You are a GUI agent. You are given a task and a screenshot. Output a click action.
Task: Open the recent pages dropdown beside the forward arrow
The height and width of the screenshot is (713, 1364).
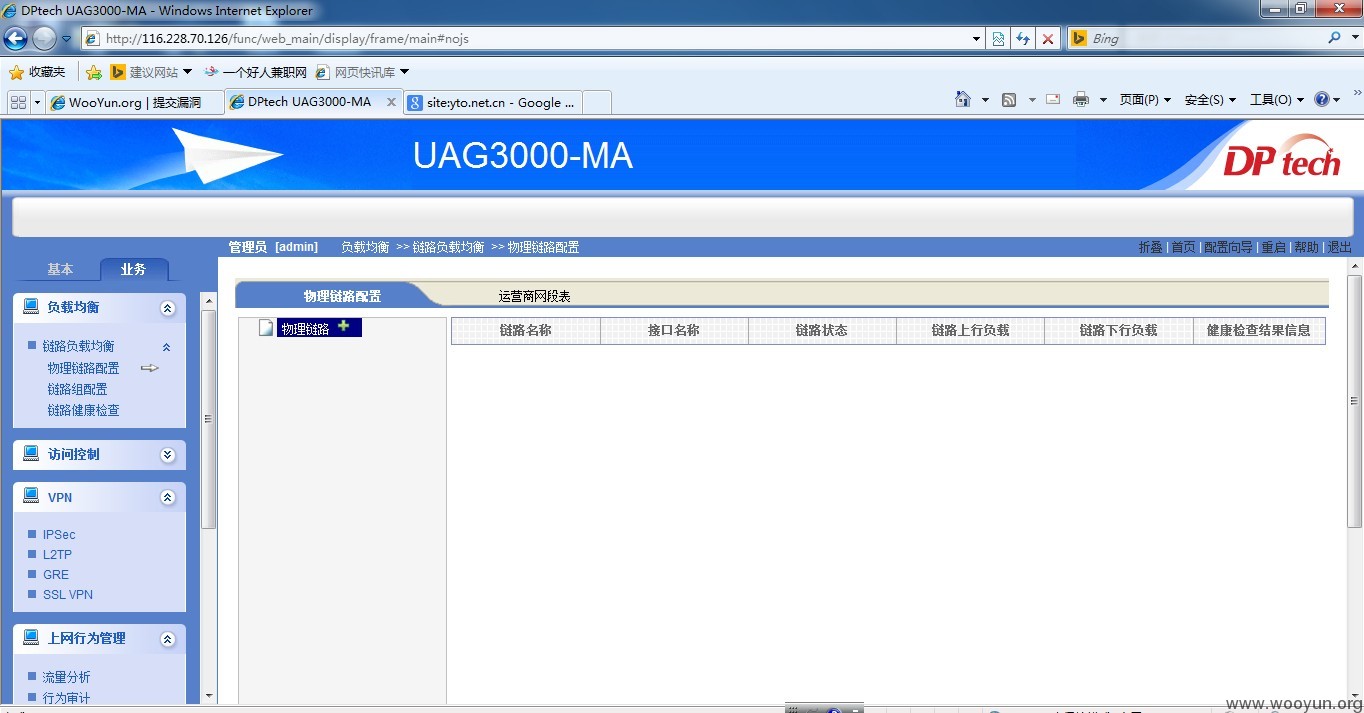click(x=67, y=39)
